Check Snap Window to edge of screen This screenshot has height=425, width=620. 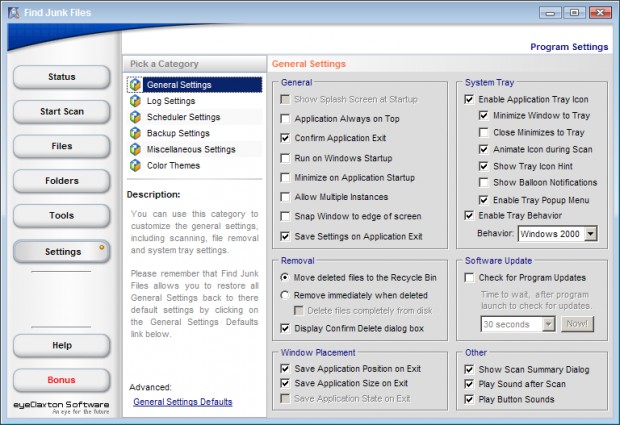point(285,216)
